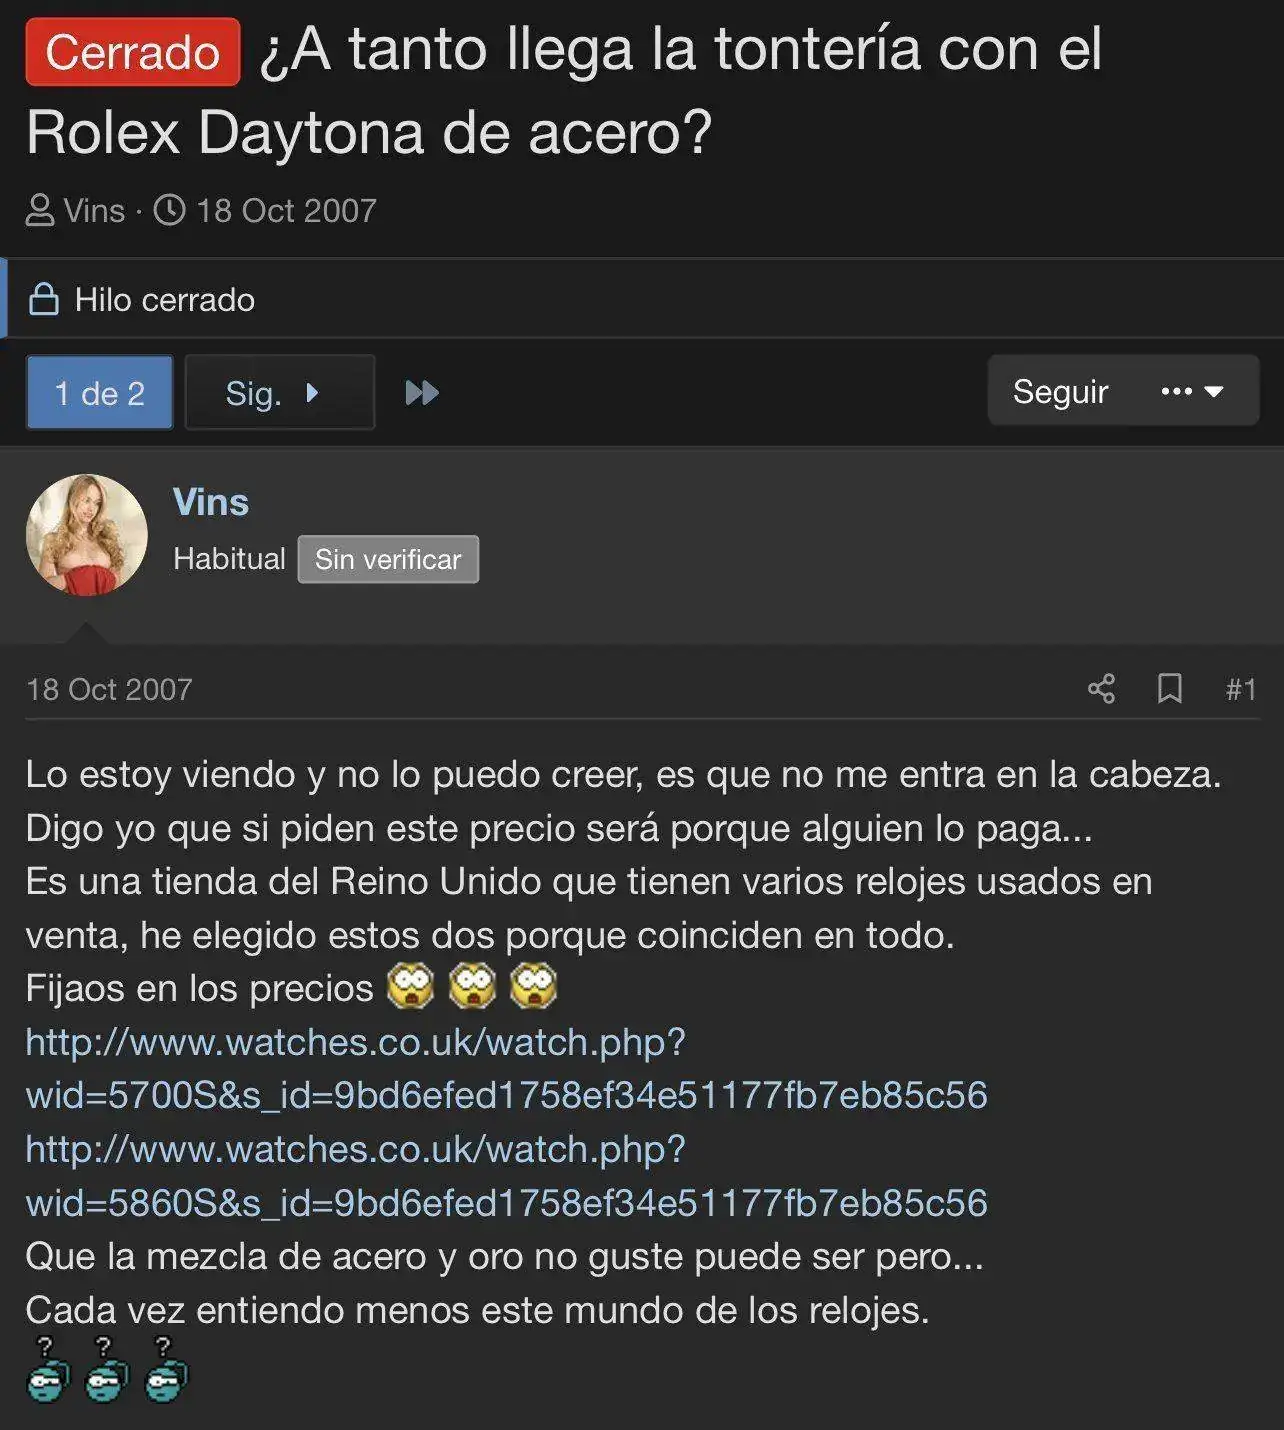Open the wid=5860S watches.co.uk link
This screenshot has height=1430, width=1284.
(x=506, y=1176)
